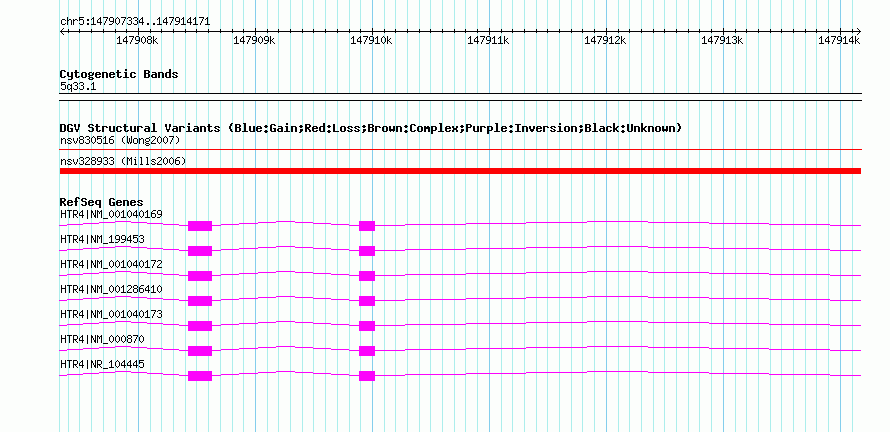Click the 147908k ruler tick label
The width and height of the screenshot is (890, 432).
(137, 40)
